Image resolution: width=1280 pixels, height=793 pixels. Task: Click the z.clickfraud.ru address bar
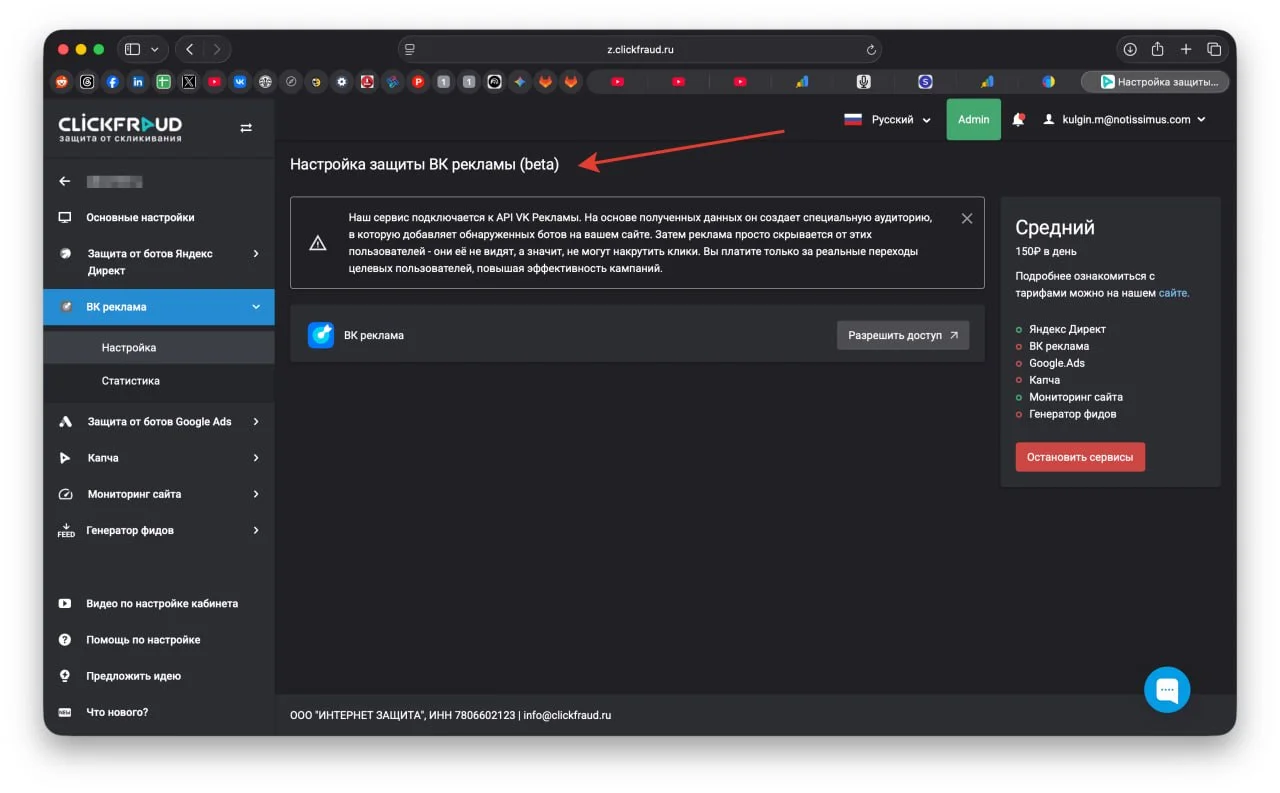[x=640, y=49]
